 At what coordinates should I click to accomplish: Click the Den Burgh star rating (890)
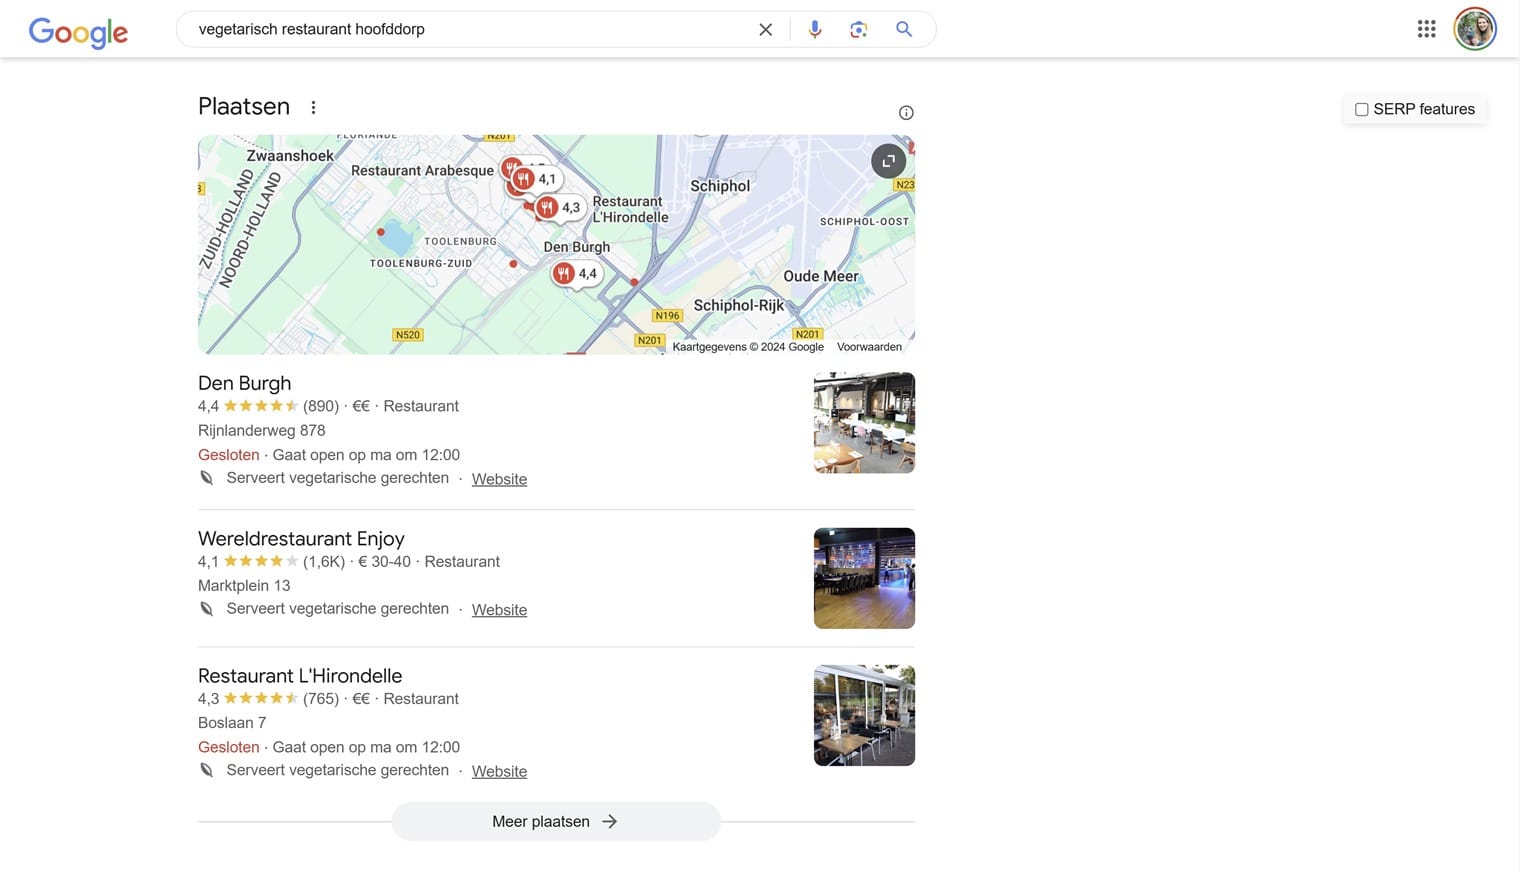(268, 406)
